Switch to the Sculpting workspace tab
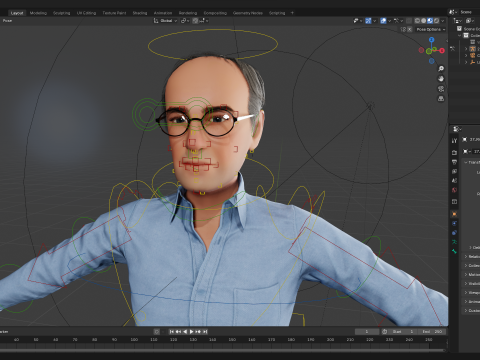The height and width of the screenshot is (360, 480). click(62, 13)
